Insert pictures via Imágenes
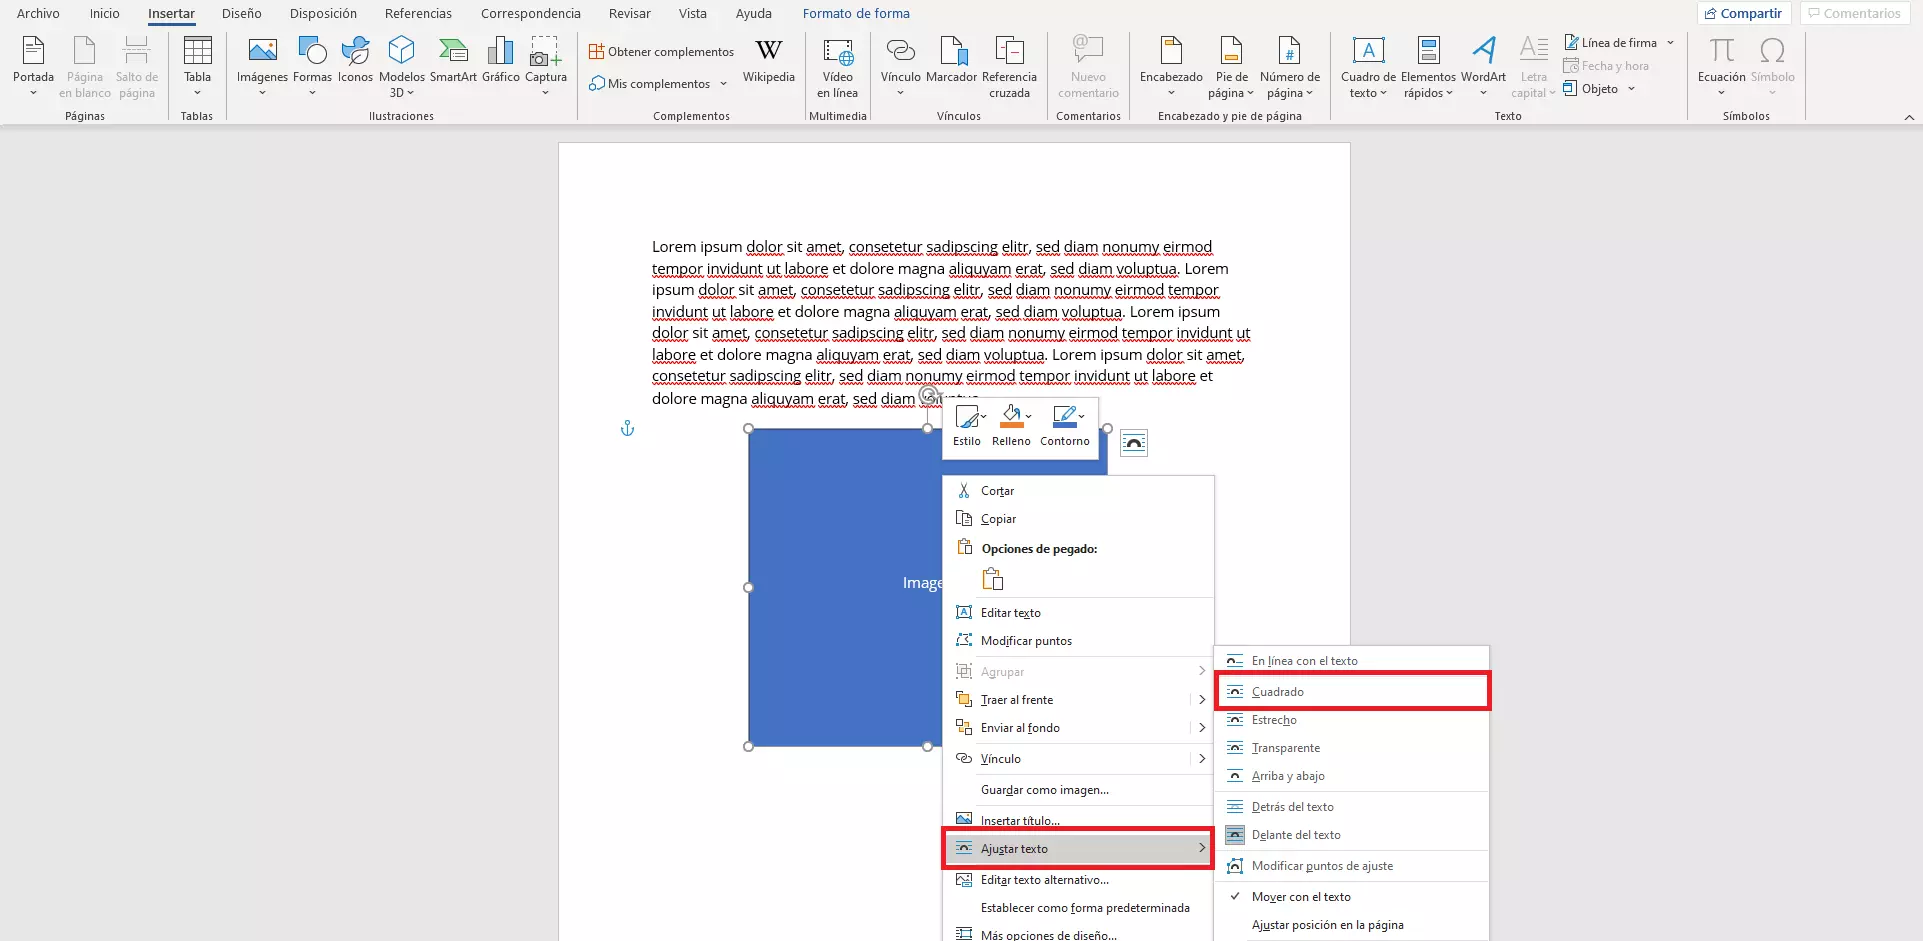The image size is (1923, 941). [x=262, y=66]
